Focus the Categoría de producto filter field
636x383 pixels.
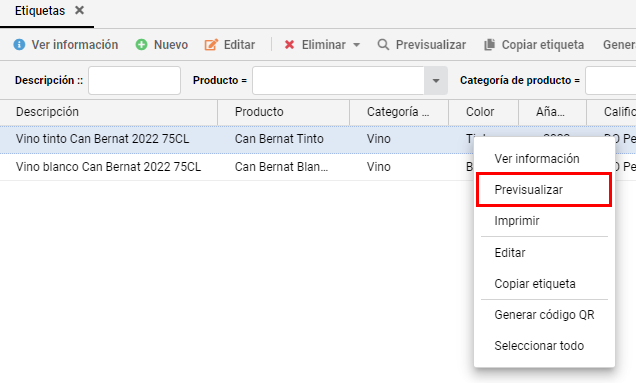pos(610,81)
